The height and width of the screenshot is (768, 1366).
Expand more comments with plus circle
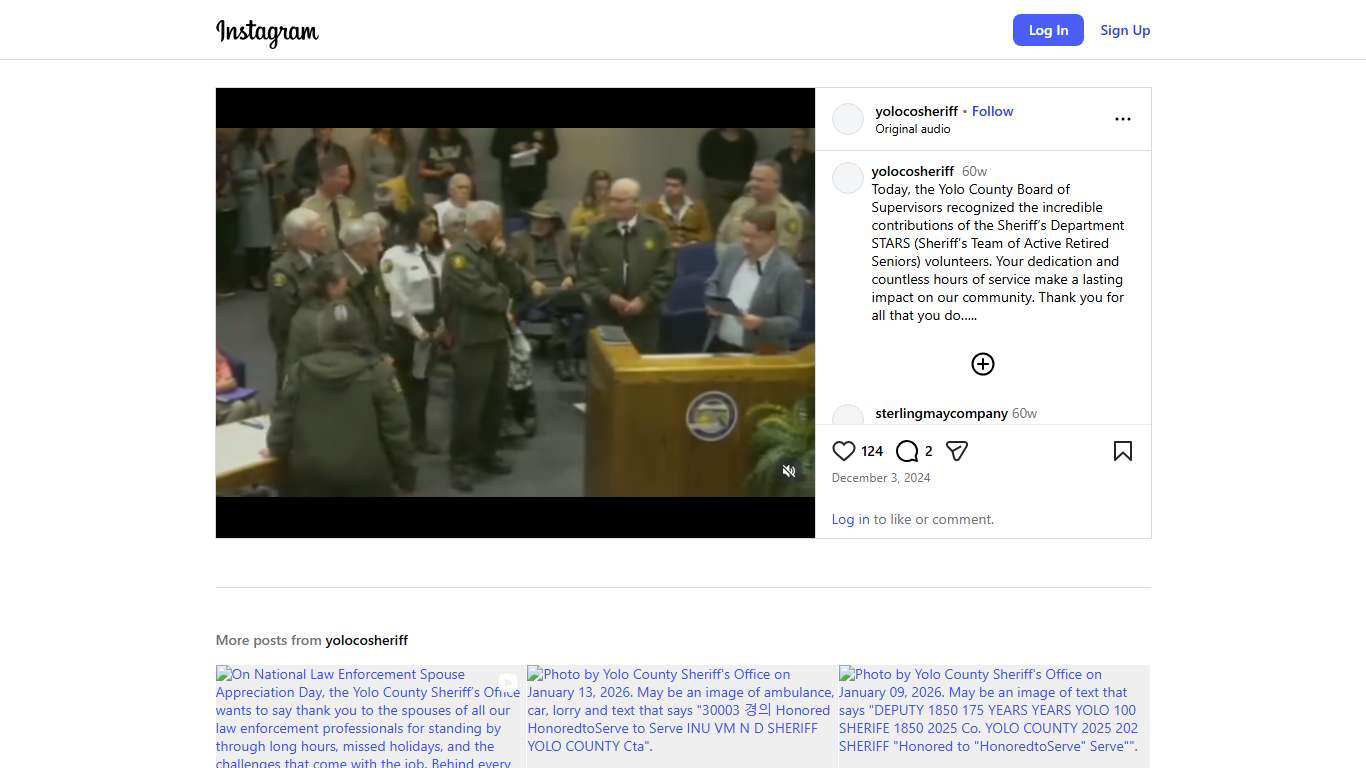click(982, 364)
